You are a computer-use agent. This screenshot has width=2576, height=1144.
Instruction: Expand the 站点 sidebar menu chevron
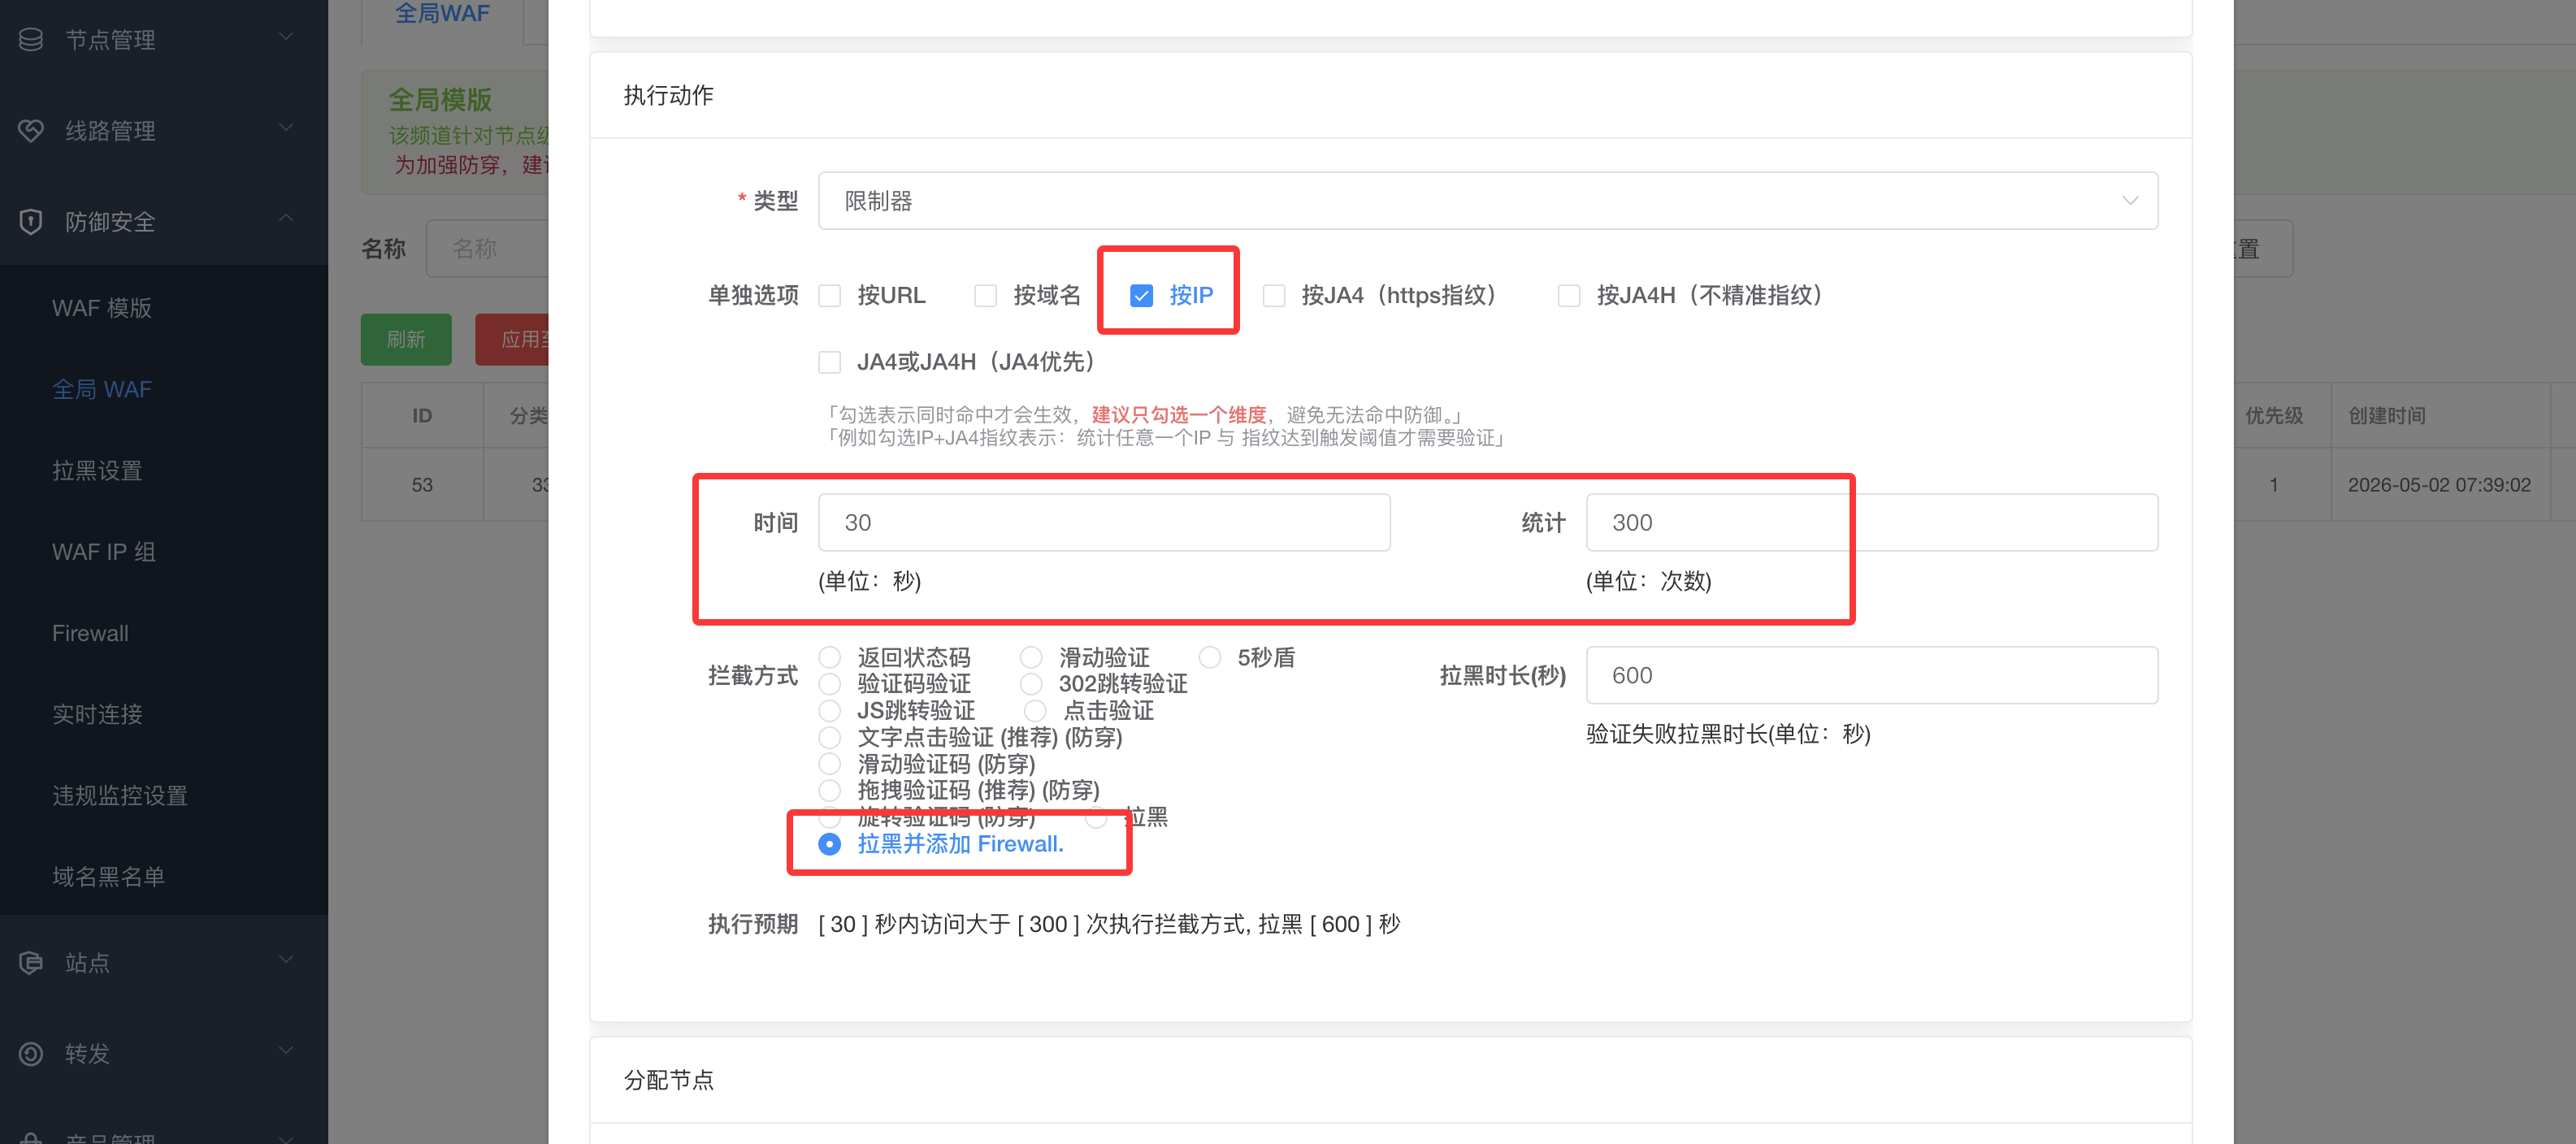(x=286, y=960)
